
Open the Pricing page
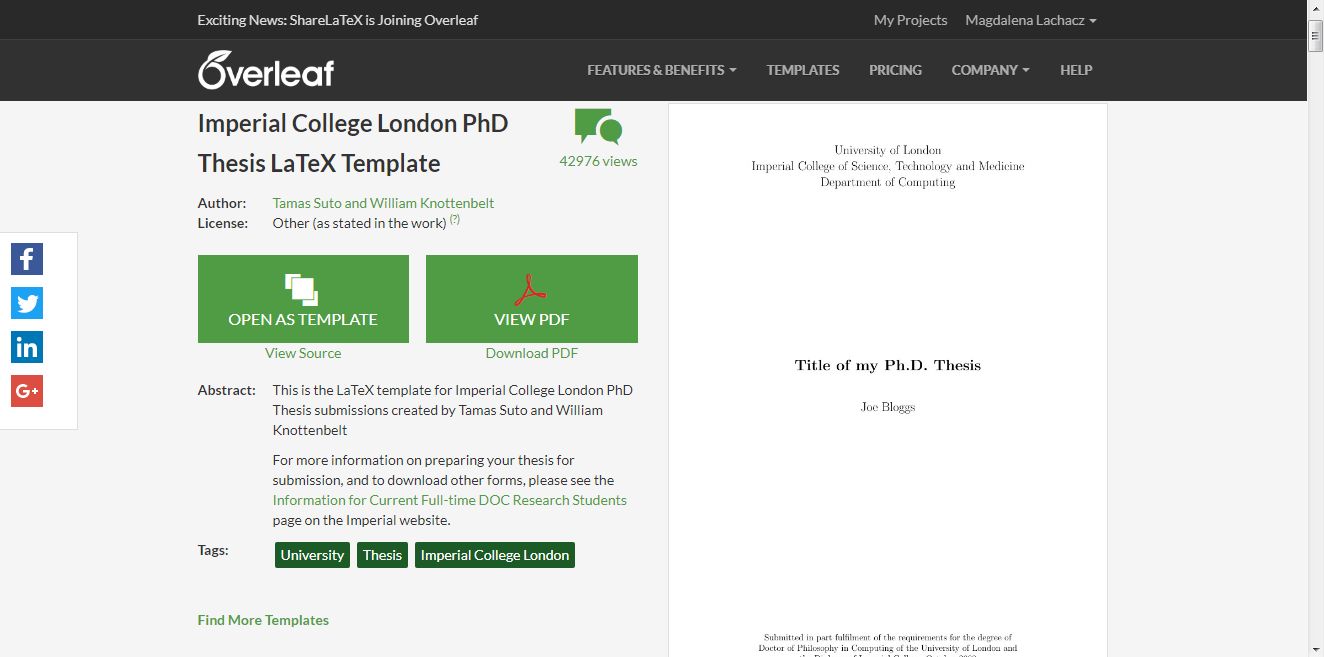pos(895,70)
